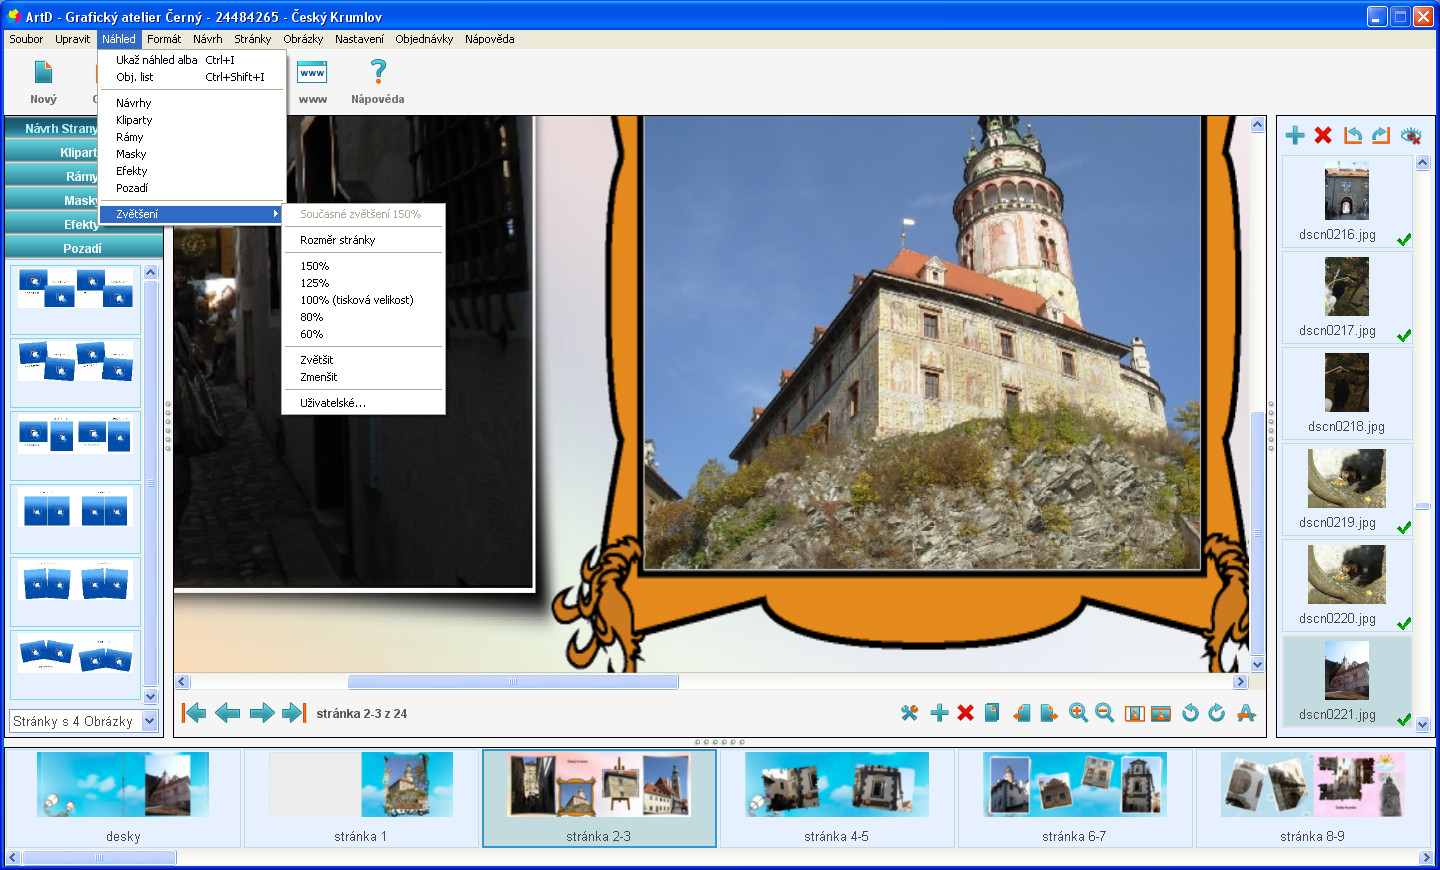Expand the Zvětšení submenu entry
Image resolution: width=1440 pixels, height=870 pixels.
tap(192, 214)
